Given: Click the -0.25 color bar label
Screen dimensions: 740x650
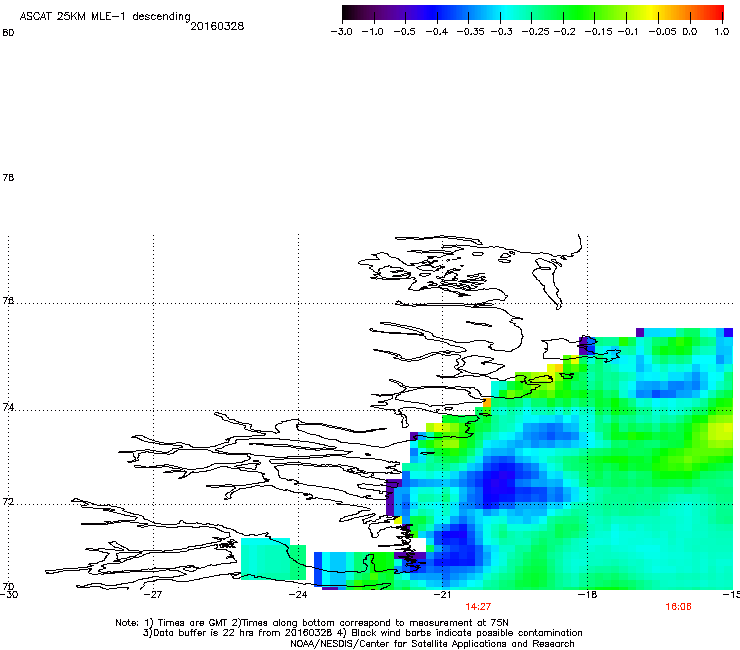Looking at the screenshot, I should [535, 32].
